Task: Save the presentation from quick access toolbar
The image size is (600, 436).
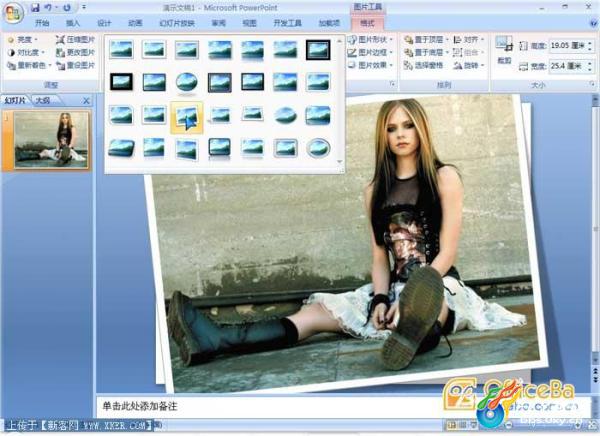Action: (35, 7)
